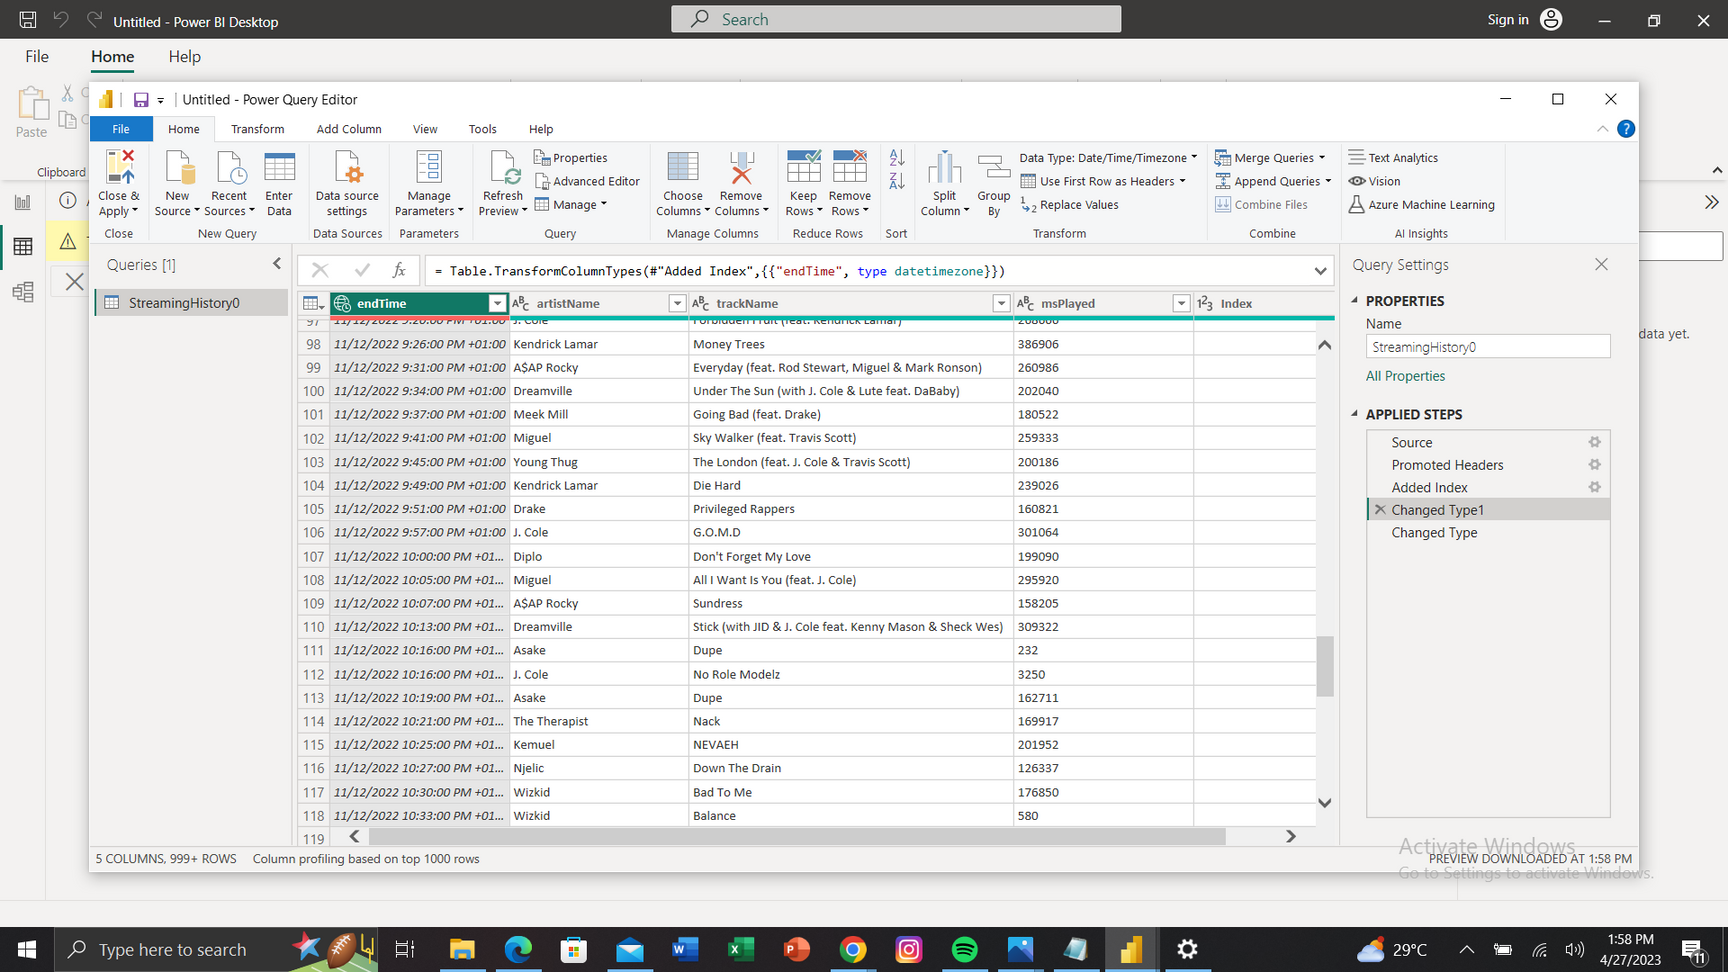1728x972 pixels.
Task: Expand the formula bar
Action: click(1320, 271)
